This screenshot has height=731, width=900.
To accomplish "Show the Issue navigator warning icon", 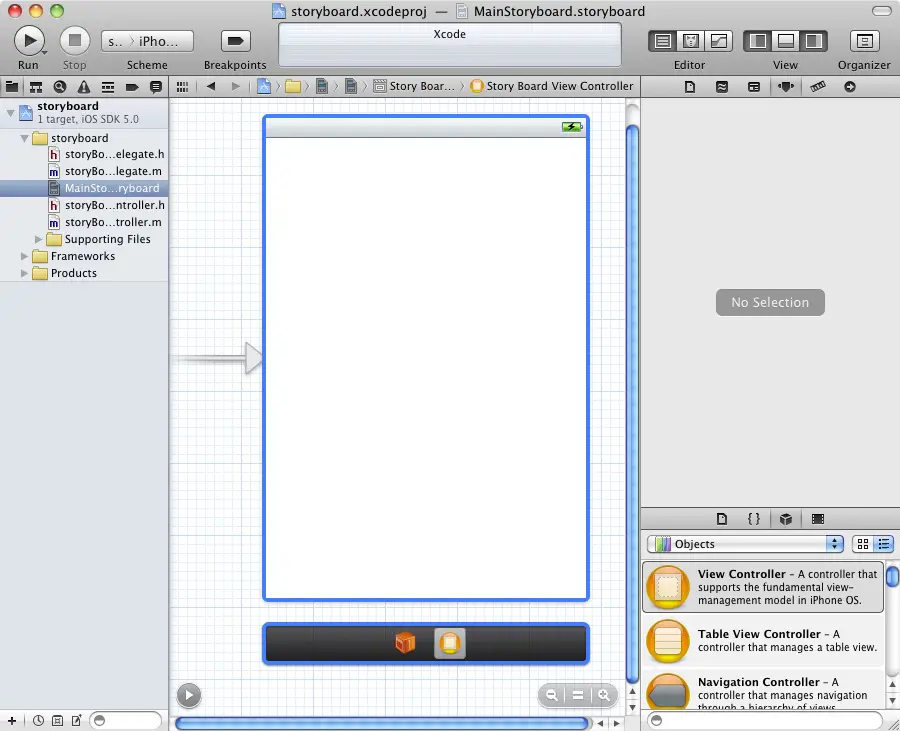I will click(83, 87).
